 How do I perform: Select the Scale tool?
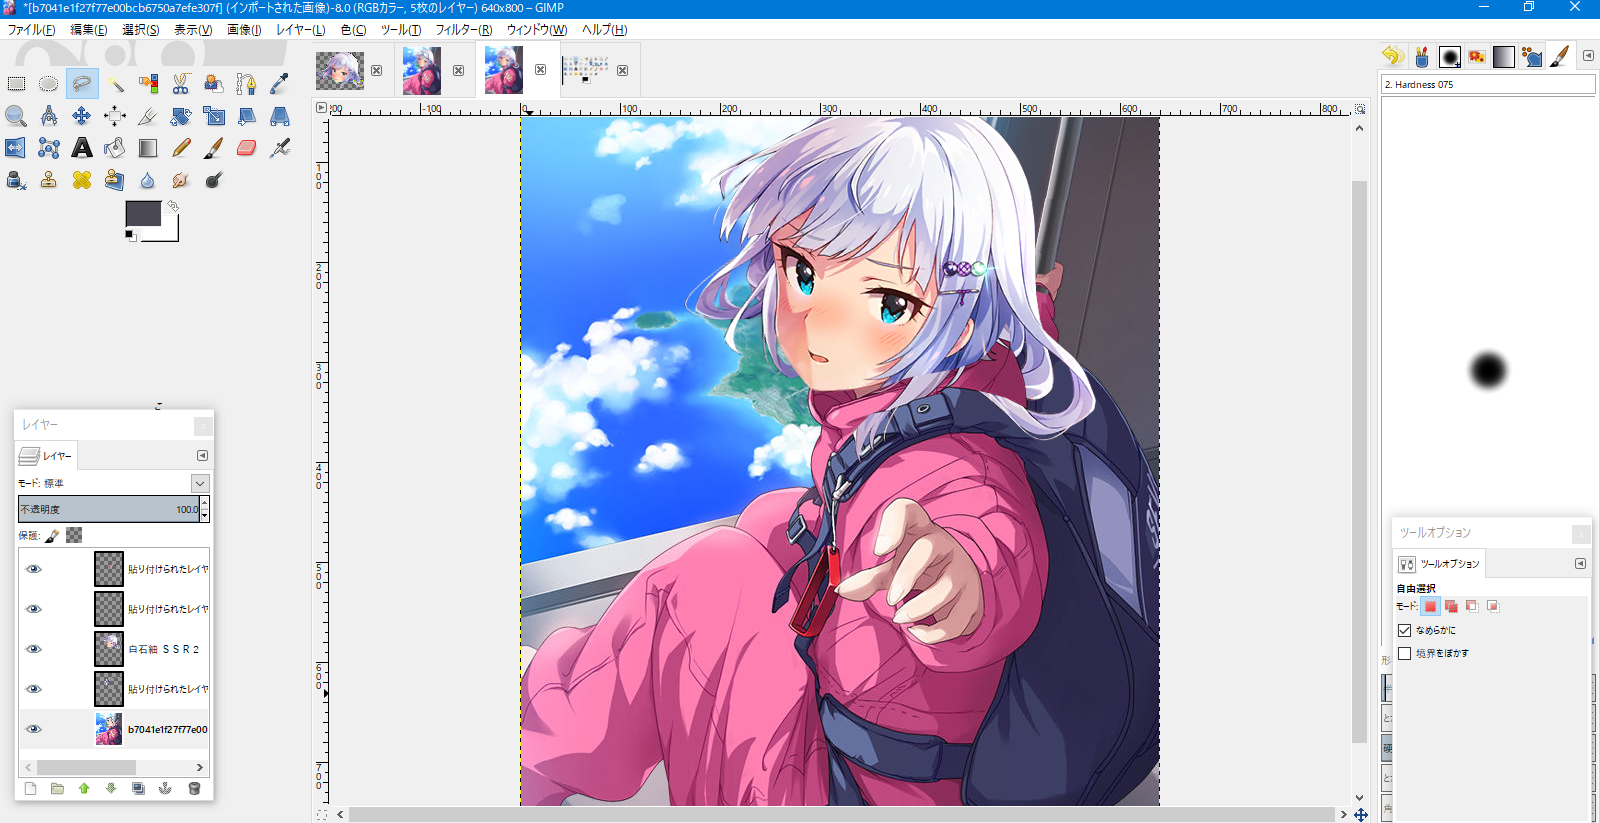pyautogui.click(x=214, y=116)
